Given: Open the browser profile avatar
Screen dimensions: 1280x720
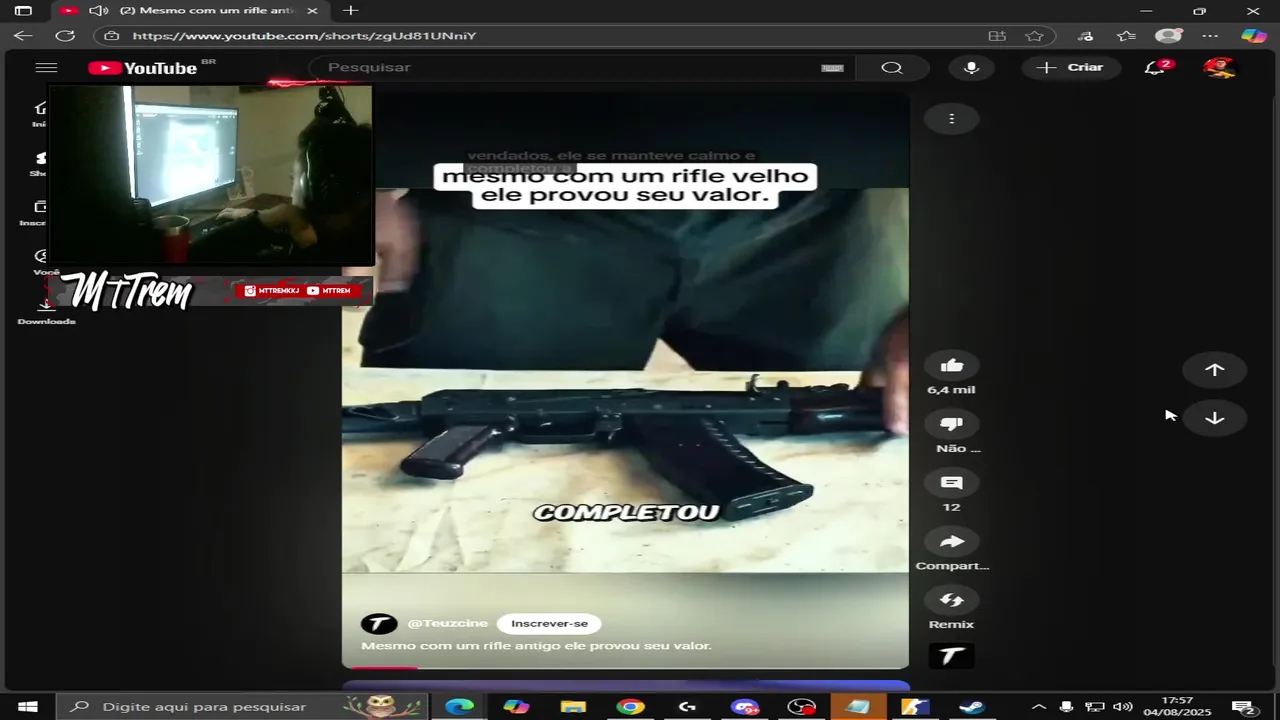Looking at the screenshot, I should coord(1169,36).
